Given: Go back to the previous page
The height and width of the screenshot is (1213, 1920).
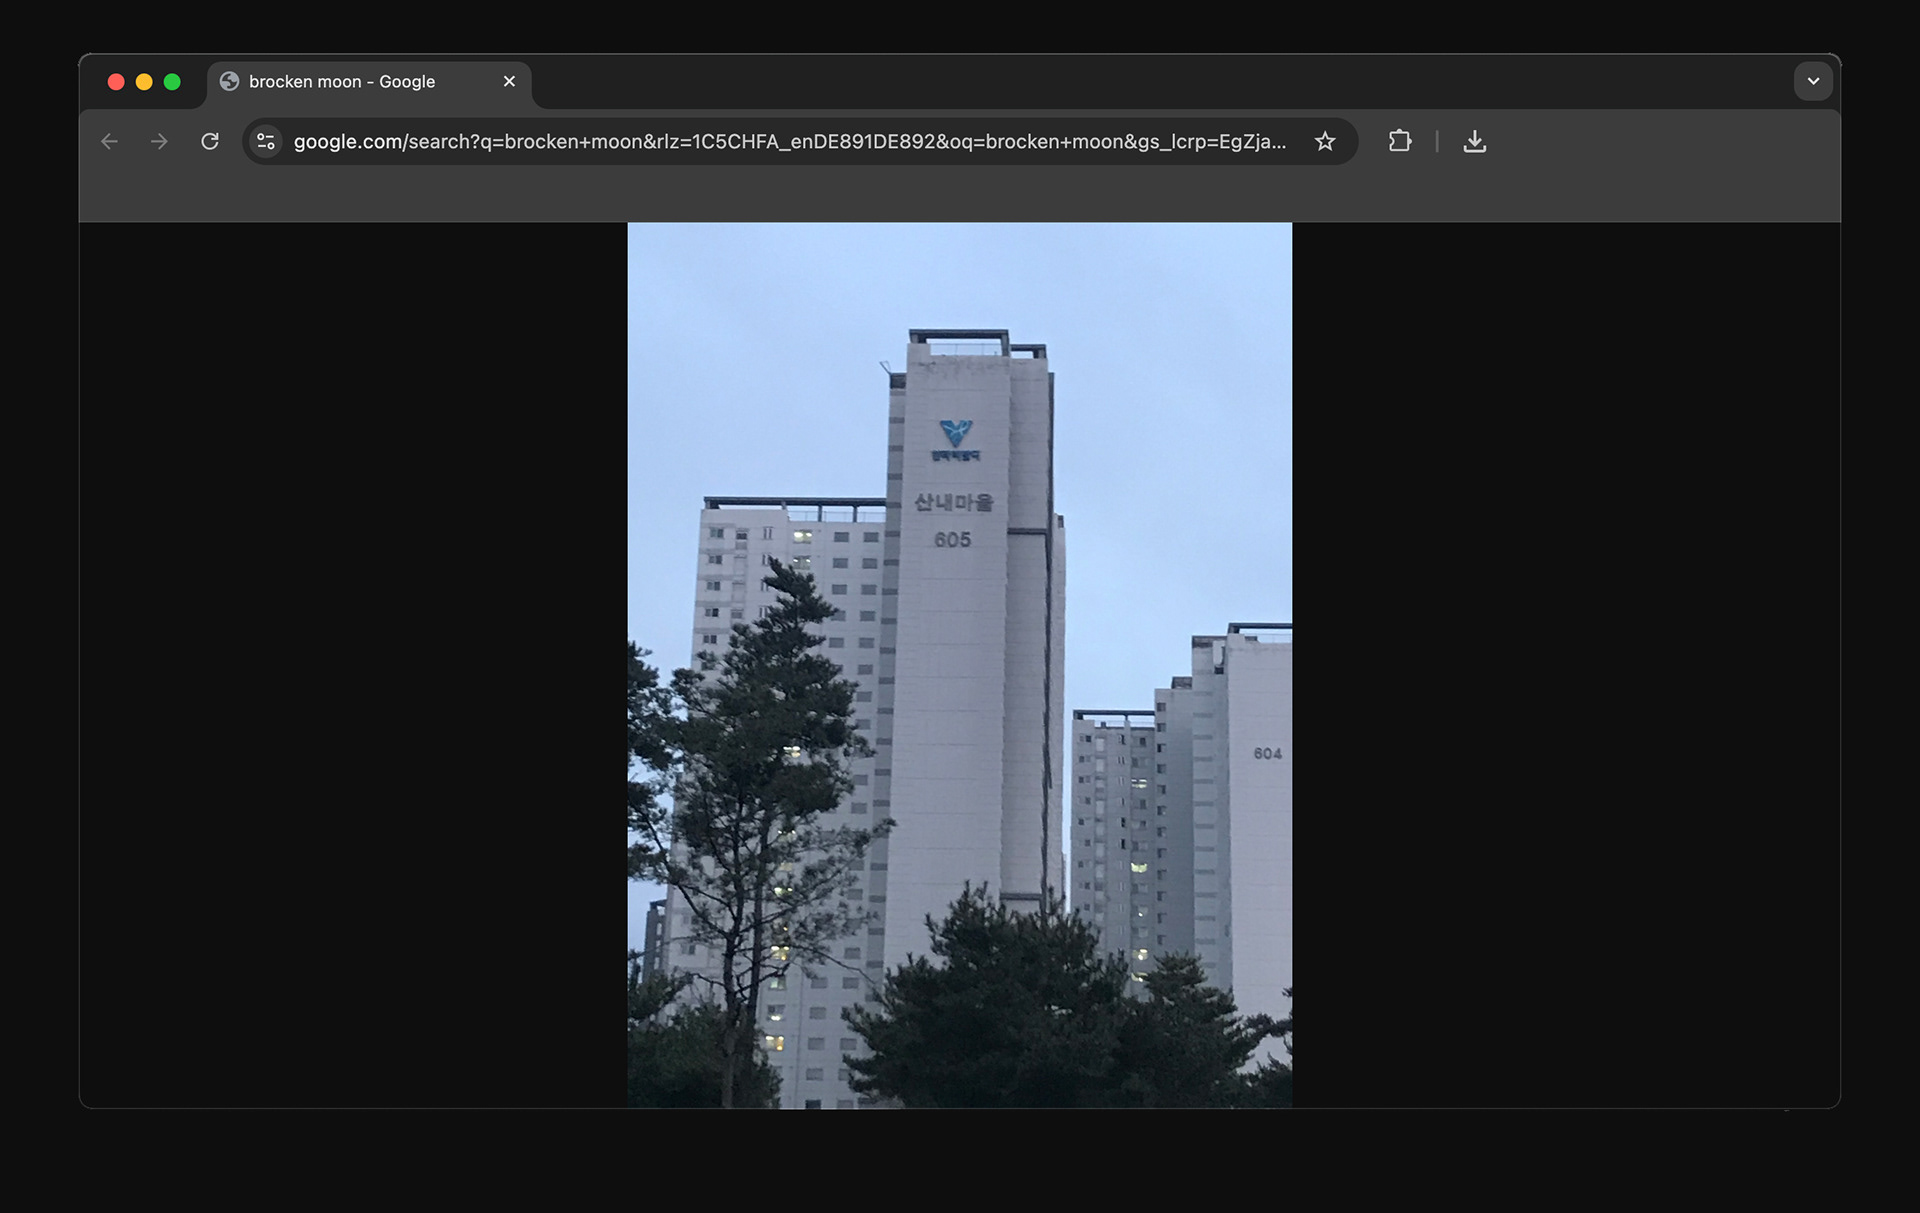Looking at the screenshot, I should [110, 142].
